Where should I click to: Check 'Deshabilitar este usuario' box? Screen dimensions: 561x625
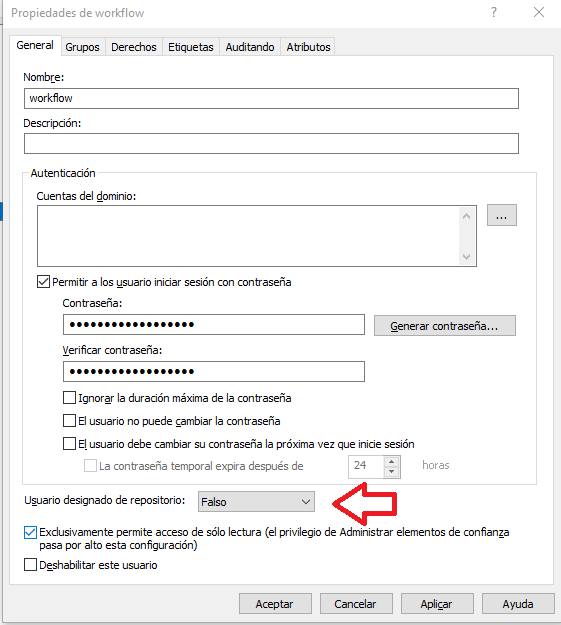click(30, 565)
